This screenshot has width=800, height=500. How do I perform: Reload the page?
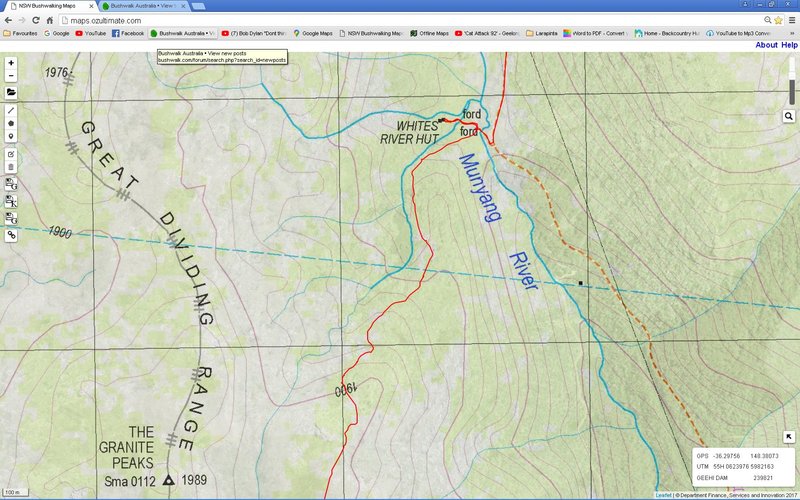tap(36, 20)
